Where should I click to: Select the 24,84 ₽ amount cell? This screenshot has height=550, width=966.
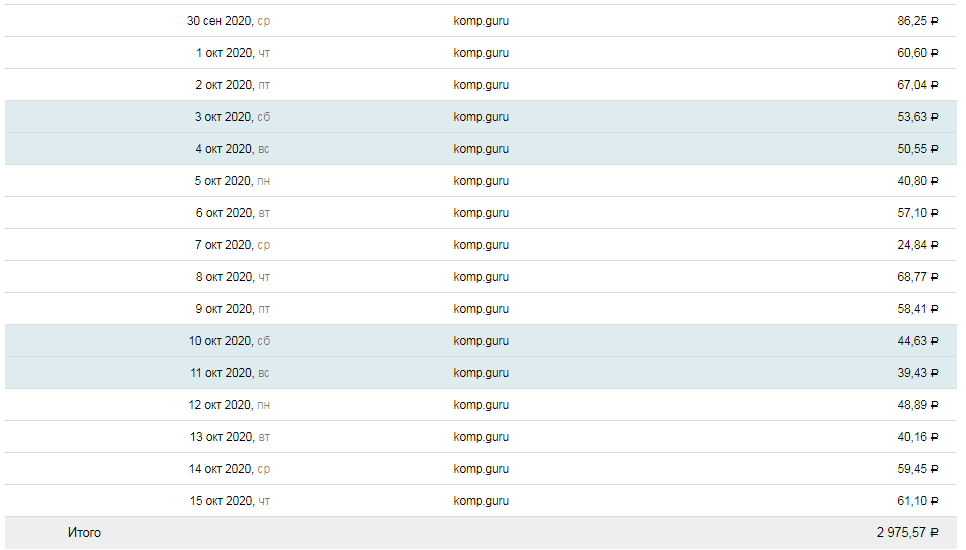pyautogui.click(x=918, y=245)
